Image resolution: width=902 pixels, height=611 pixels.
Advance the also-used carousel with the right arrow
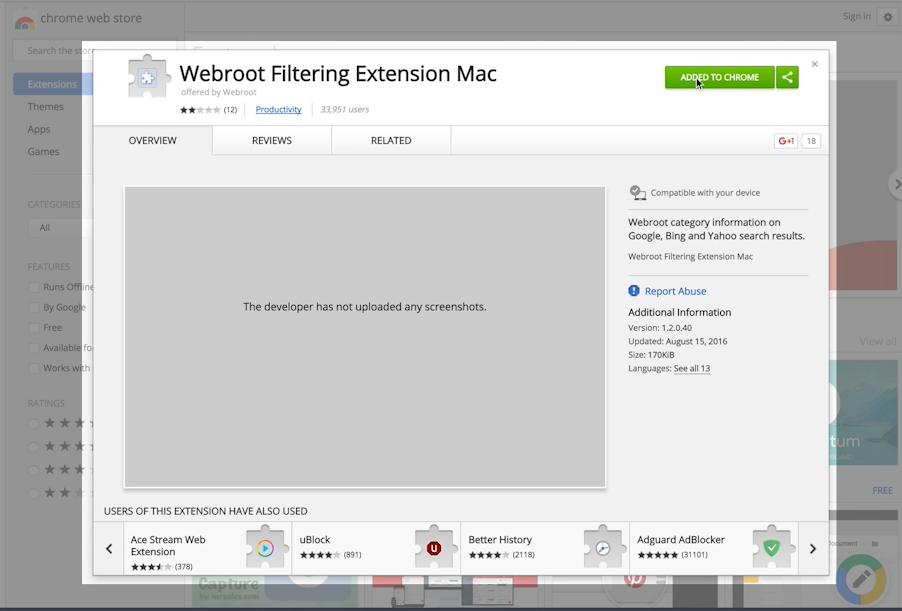[813, 548]
